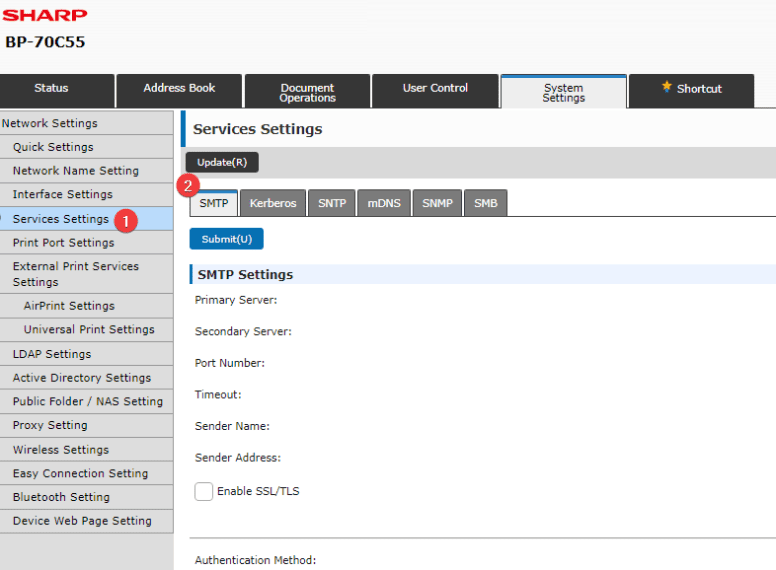
Task: Open External Print Services Settings
Action: pos(76,274)
